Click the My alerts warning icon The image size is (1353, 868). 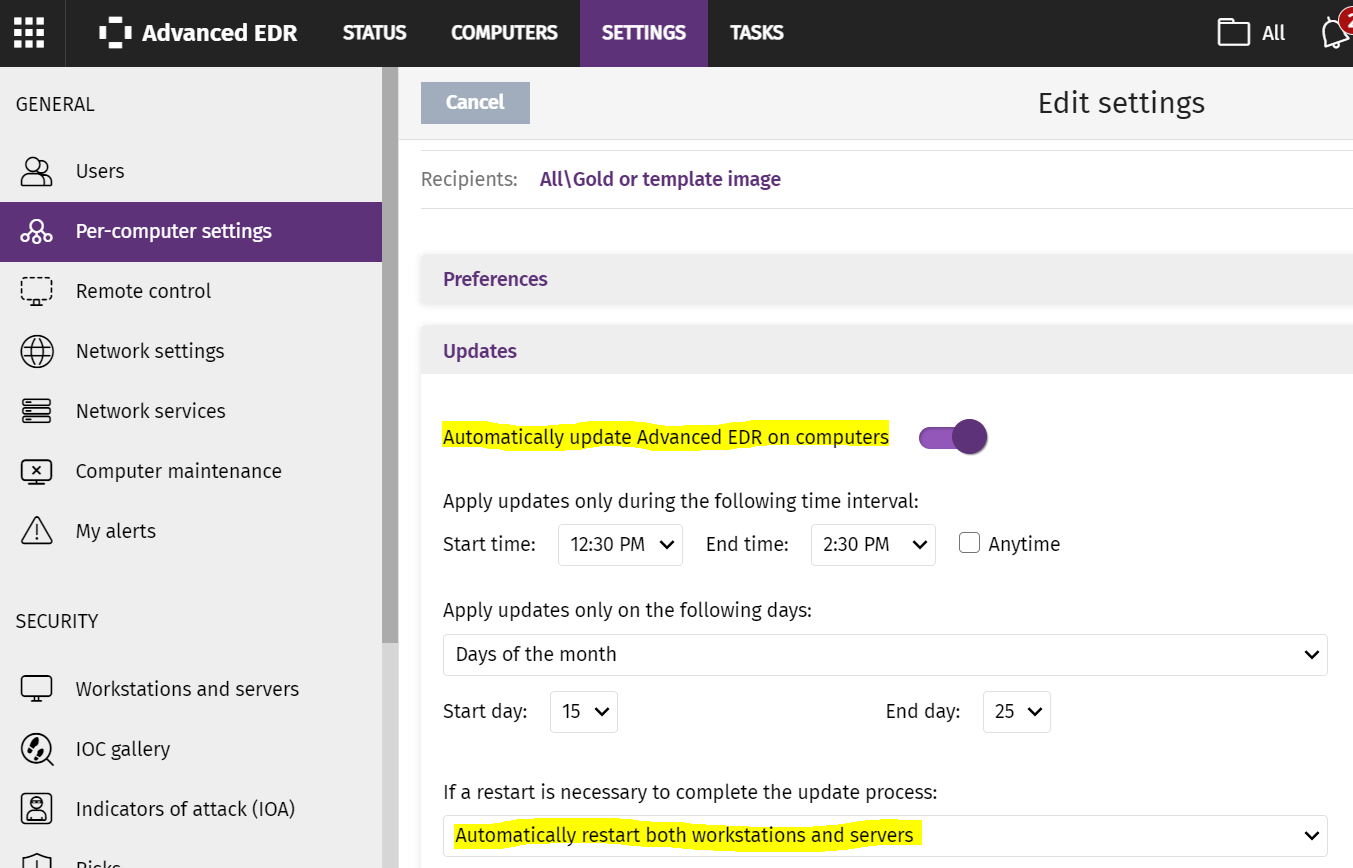pyautogui.click(x=37, y=531)
